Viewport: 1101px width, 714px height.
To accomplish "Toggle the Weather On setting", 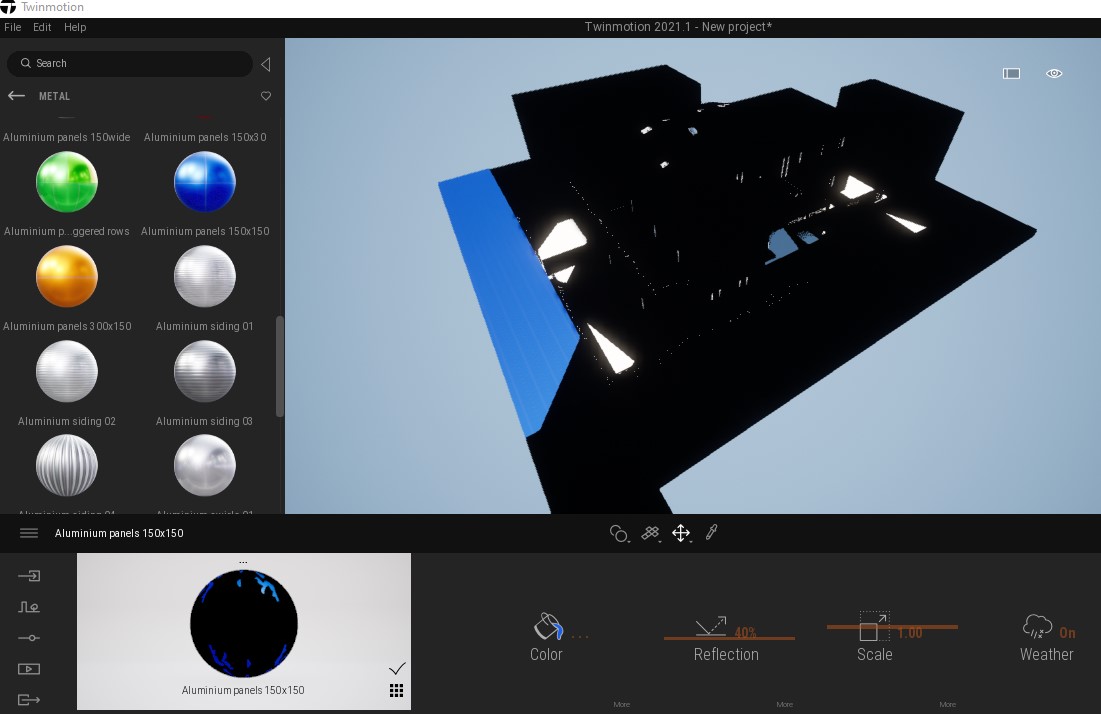I will (1046, 637).
